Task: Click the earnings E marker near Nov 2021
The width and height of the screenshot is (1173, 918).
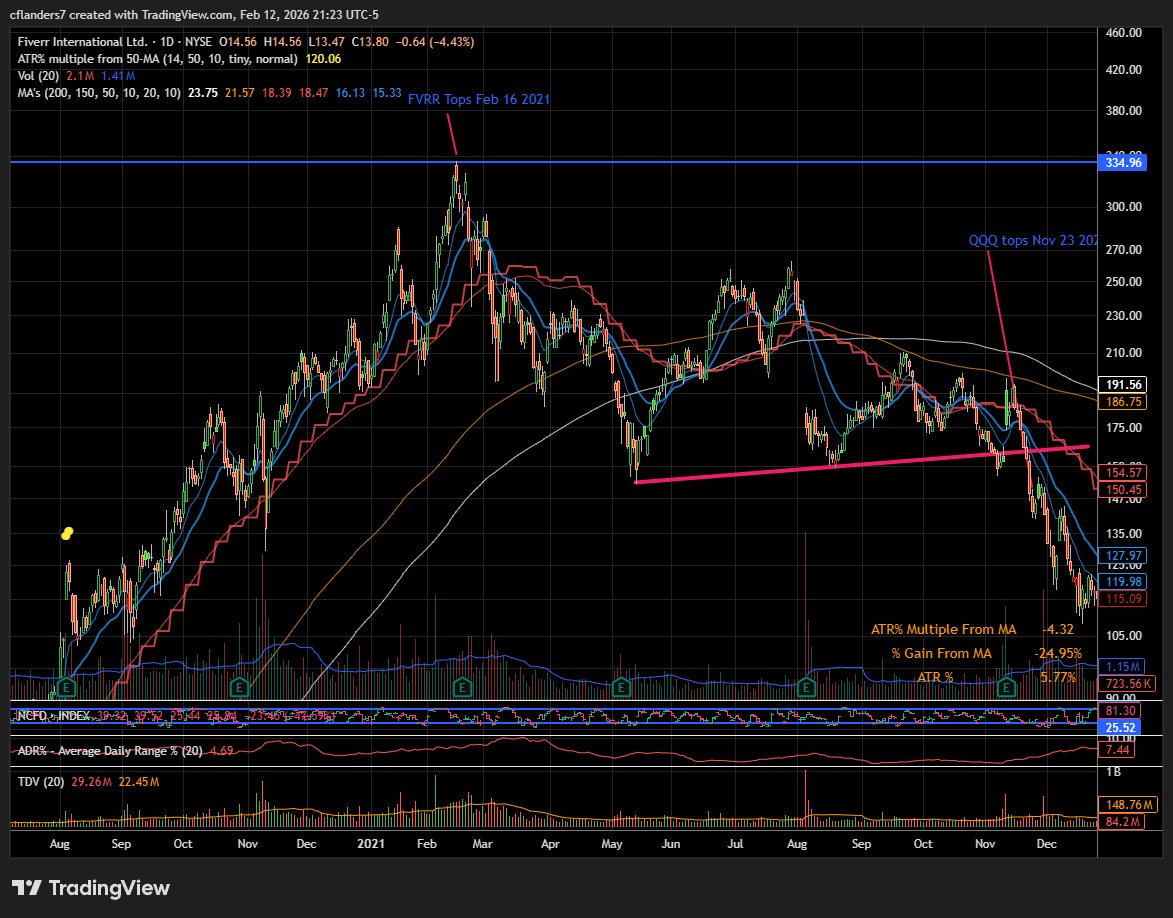Action: [x=1006, y=686]
